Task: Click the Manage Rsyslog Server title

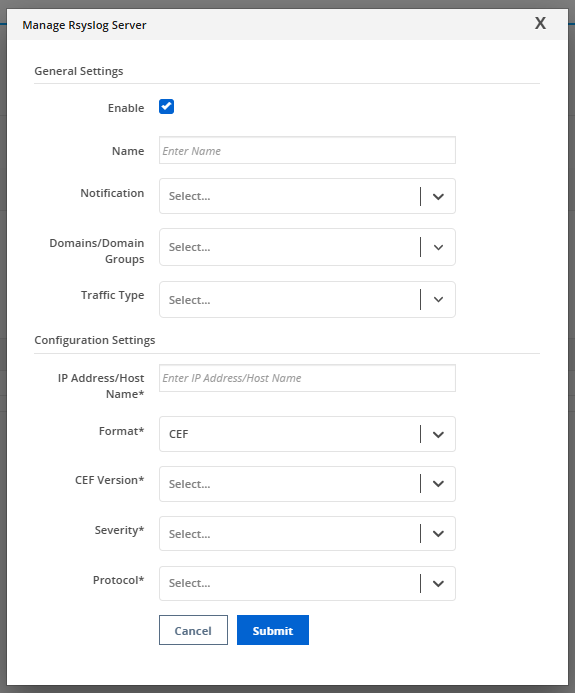Action: tap(84, 25)
